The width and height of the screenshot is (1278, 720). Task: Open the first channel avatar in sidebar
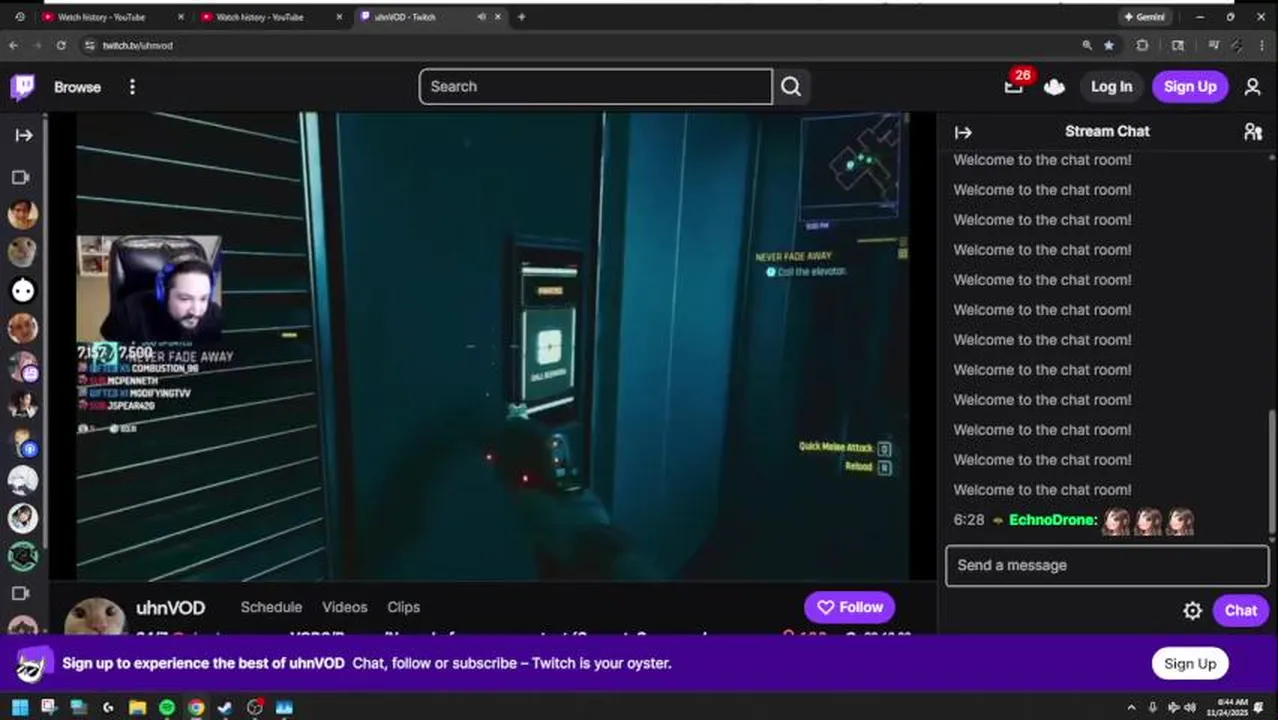23,214
